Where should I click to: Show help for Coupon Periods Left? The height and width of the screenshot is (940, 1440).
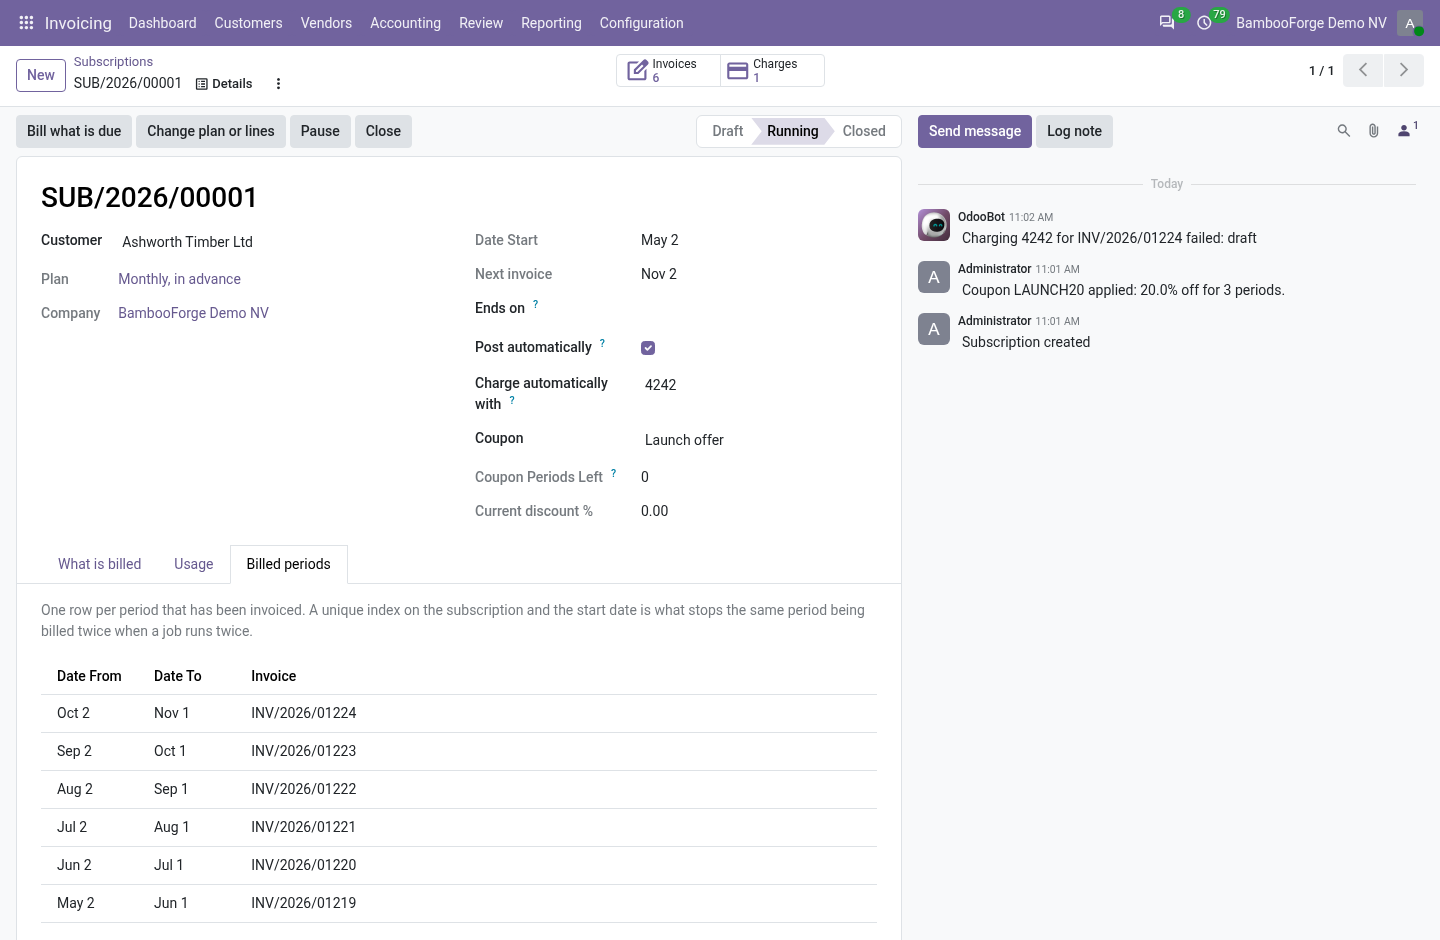click(613, 473)
